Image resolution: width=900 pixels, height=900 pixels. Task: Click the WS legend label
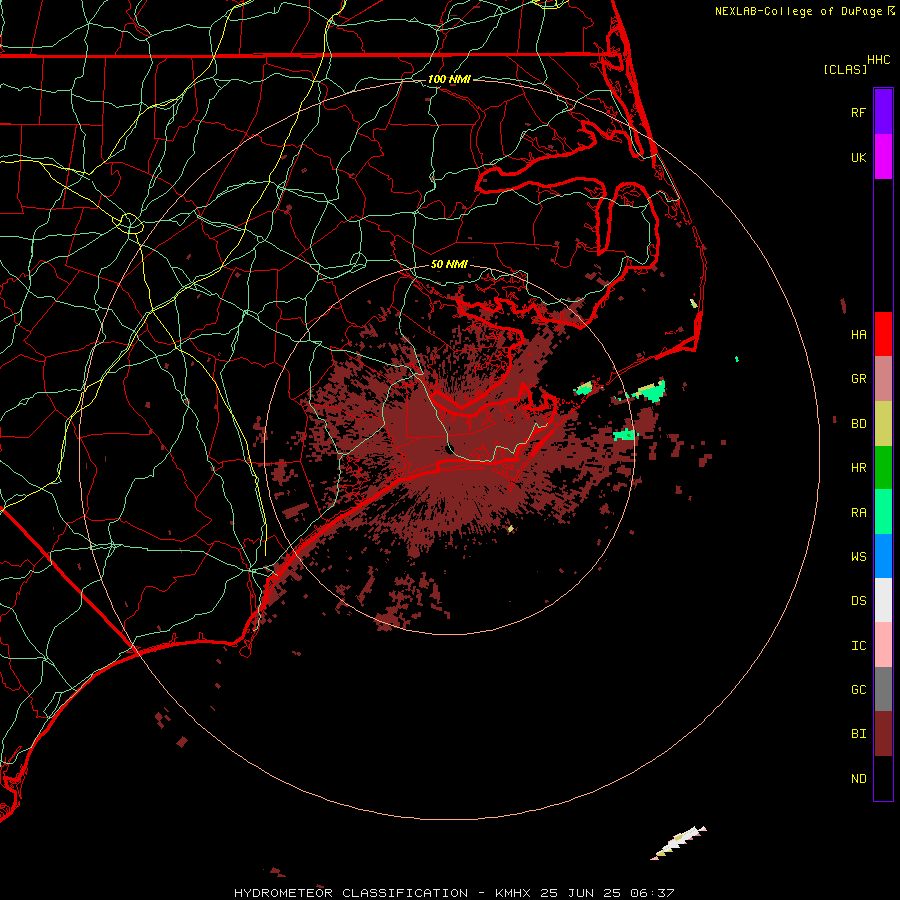tap(858, 556)
